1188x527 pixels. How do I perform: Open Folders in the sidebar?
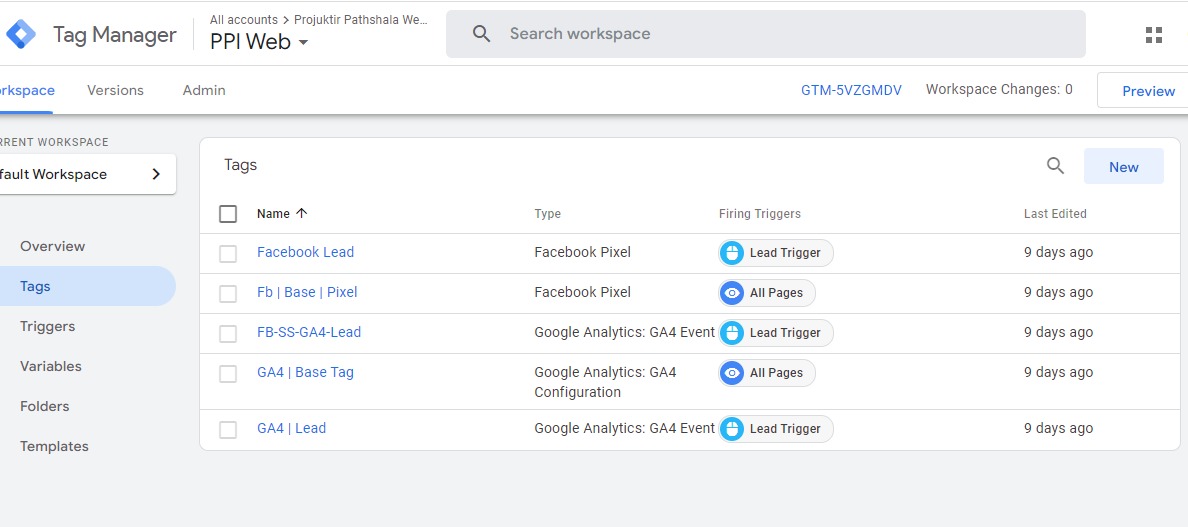point(45,407)
